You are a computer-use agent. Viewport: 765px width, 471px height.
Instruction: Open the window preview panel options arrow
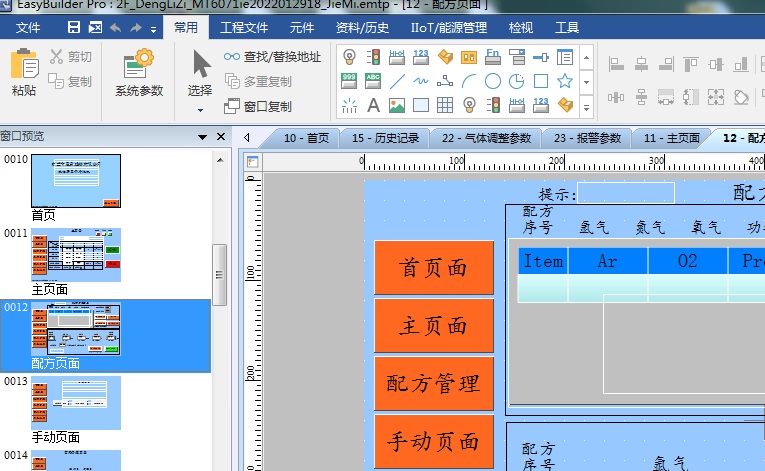pyautogui.click(x=201, y=137)
